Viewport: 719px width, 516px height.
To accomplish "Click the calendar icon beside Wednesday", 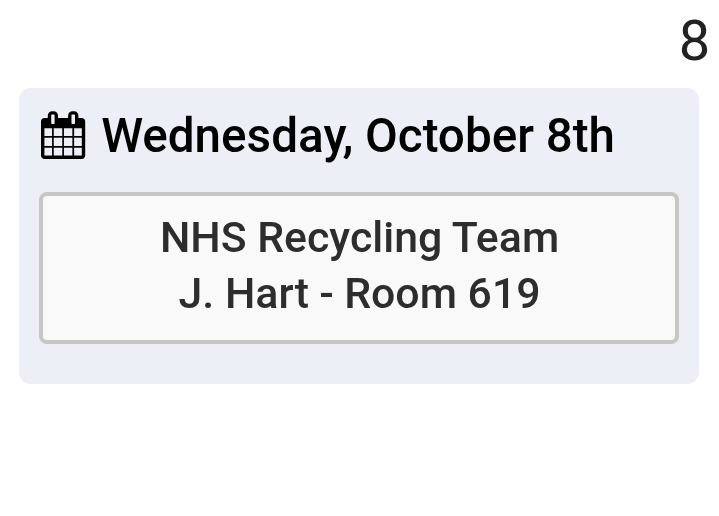I will pyautogui.click(x=63, y=136).
